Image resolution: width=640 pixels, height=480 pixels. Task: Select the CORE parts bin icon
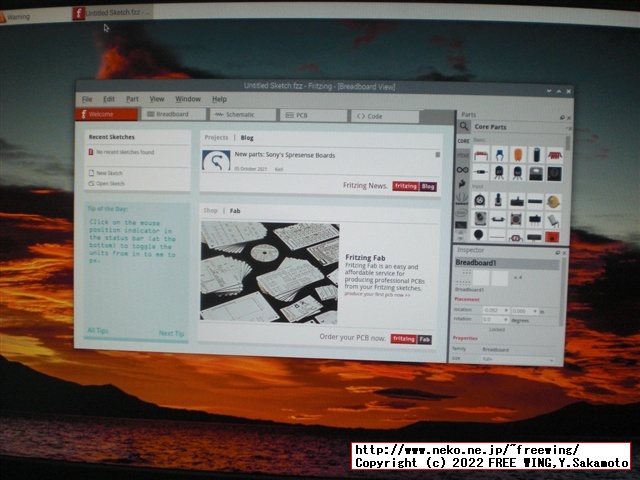463,141
